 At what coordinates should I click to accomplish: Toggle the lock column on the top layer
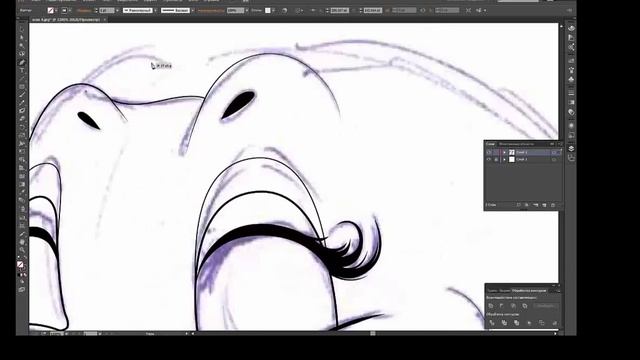[496, 153]
